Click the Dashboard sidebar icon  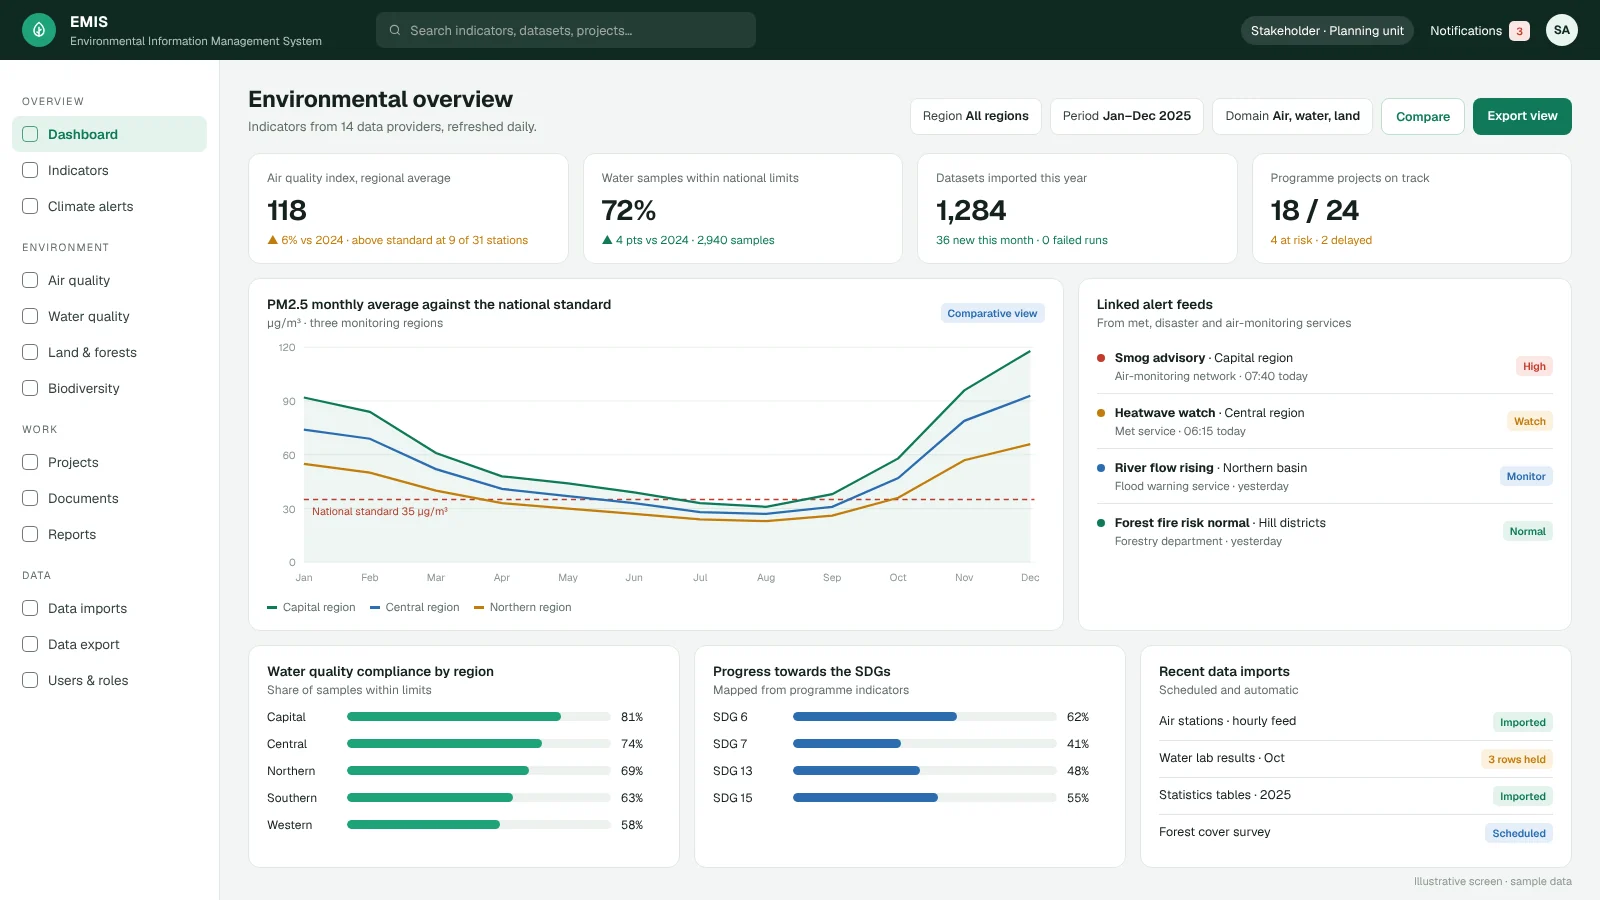pyautogui.click(x=30, y=134)
